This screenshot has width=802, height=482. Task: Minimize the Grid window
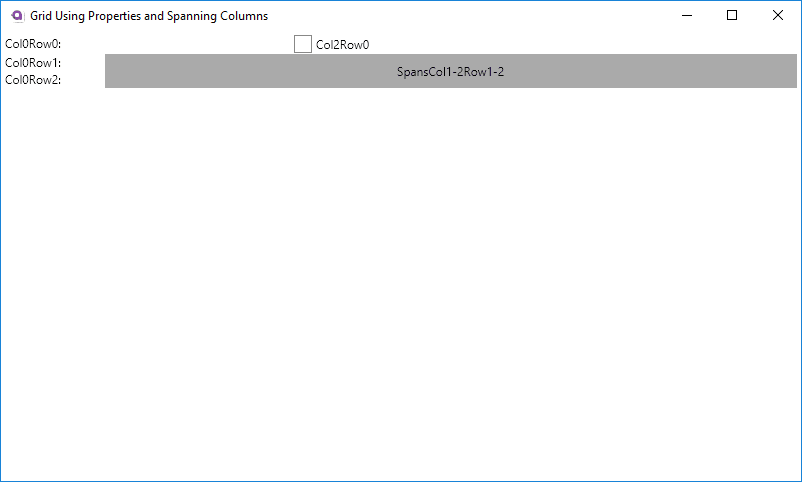click(686, 16)
